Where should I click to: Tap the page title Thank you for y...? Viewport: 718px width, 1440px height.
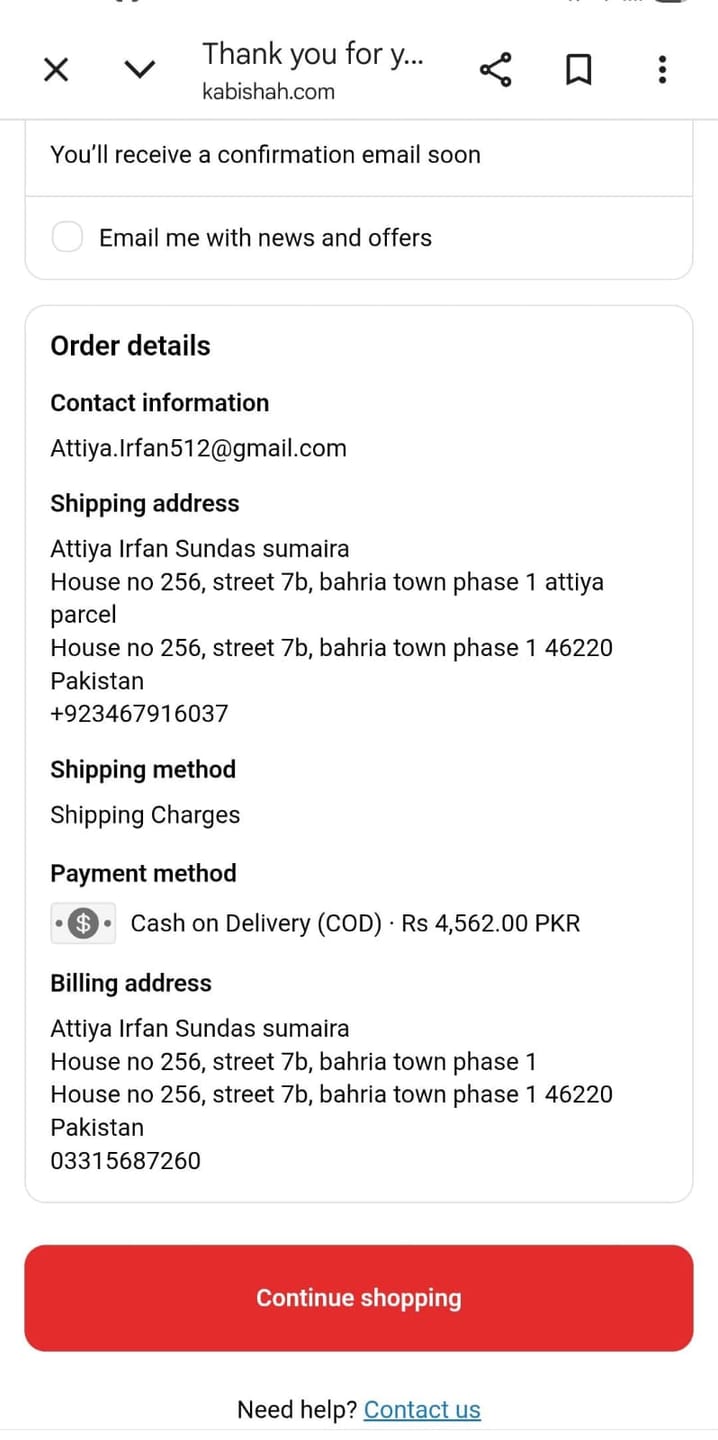pyautogui.click(x=313, y=54)
